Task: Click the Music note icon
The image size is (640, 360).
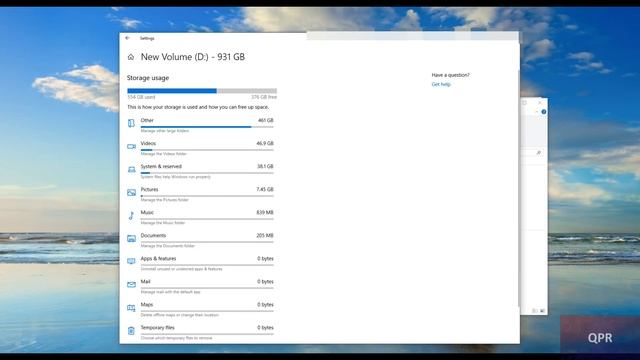Action: point(131,216)
